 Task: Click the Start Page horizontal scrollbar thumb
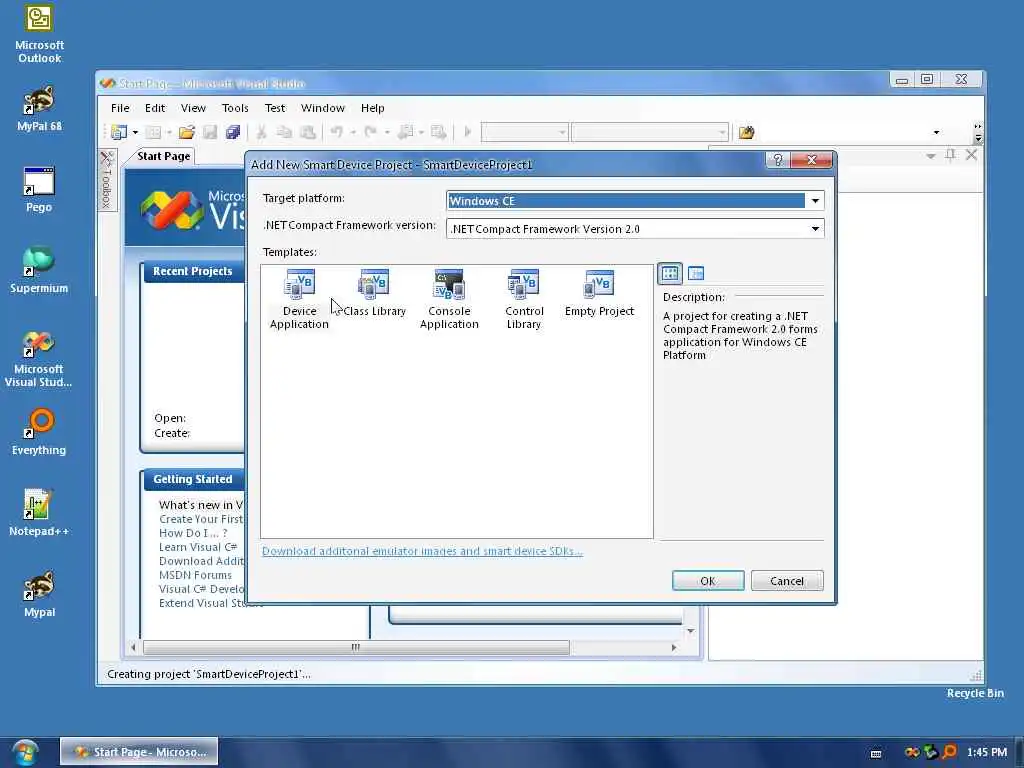point(357,647)
